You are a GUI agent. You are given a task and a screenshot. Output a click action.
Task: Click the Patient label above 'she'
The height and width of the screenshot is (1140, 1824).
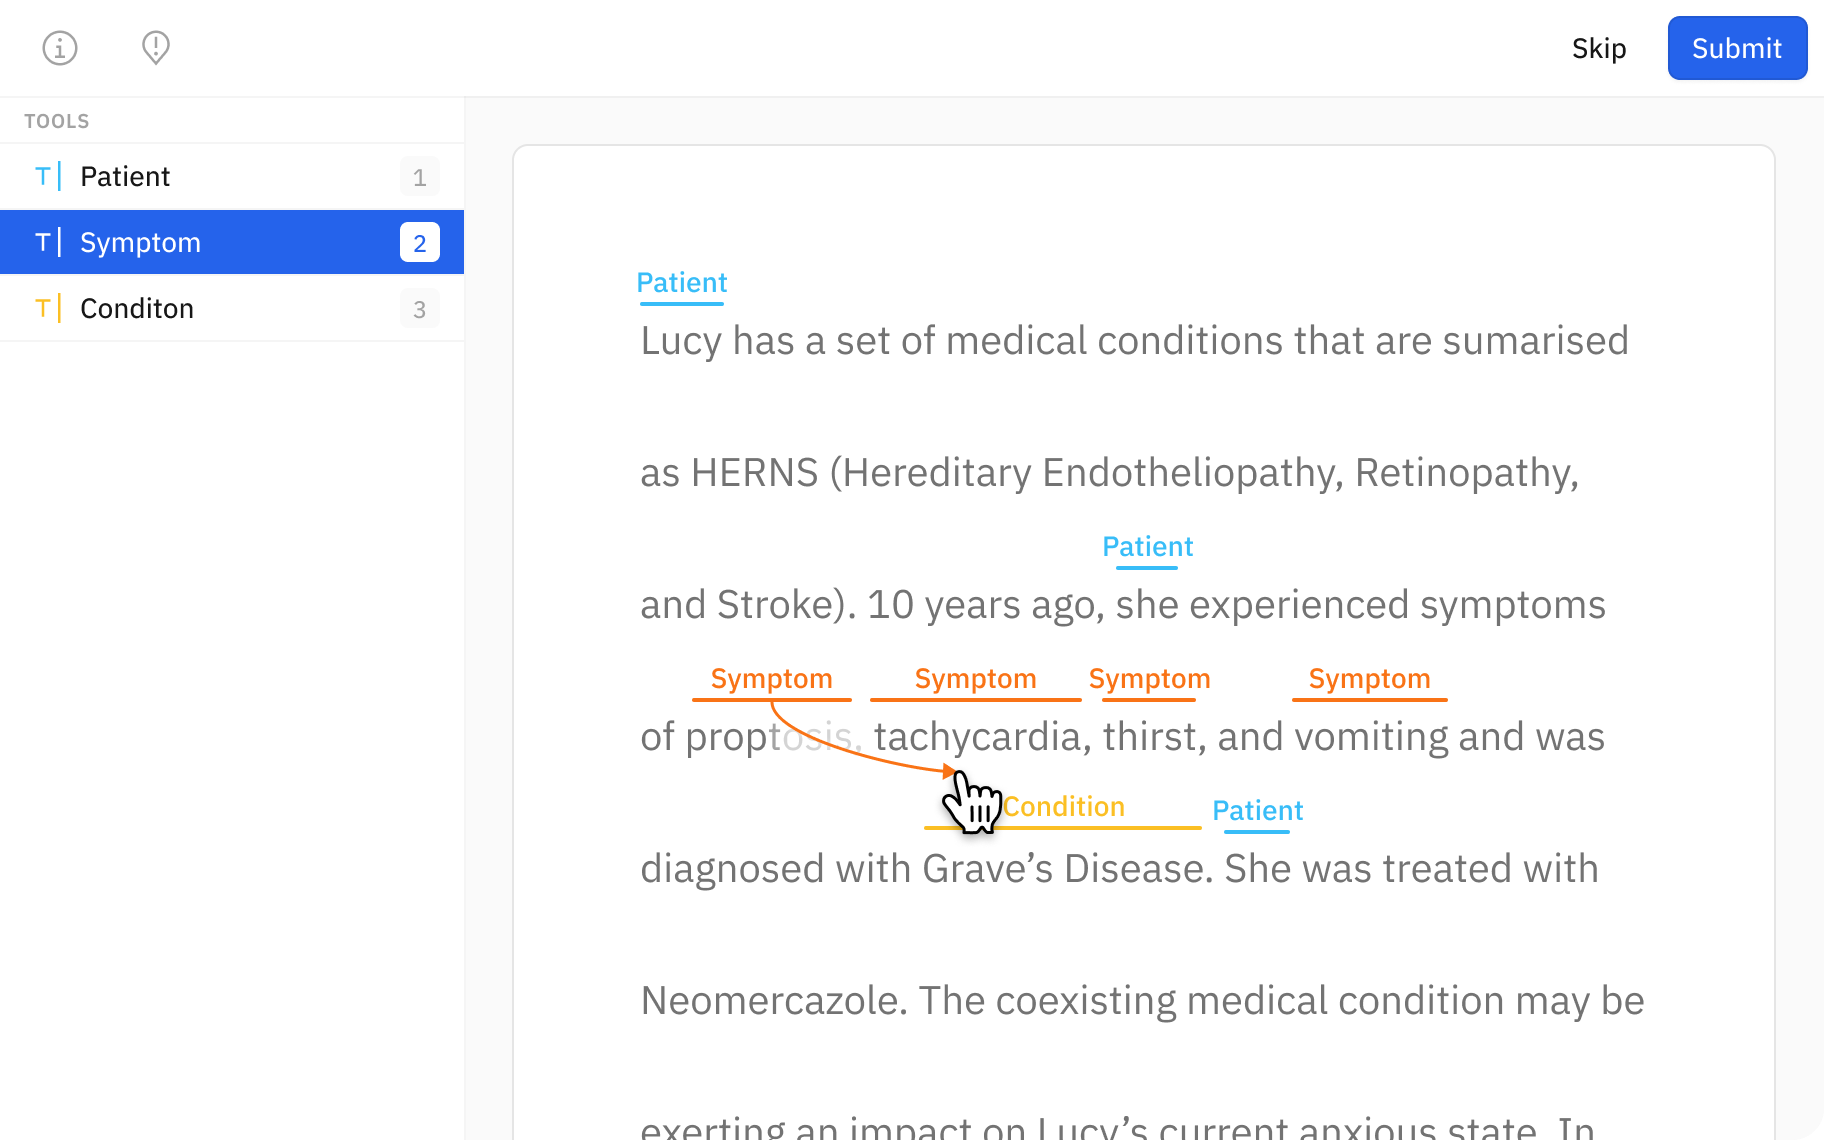coord(1147,546)
